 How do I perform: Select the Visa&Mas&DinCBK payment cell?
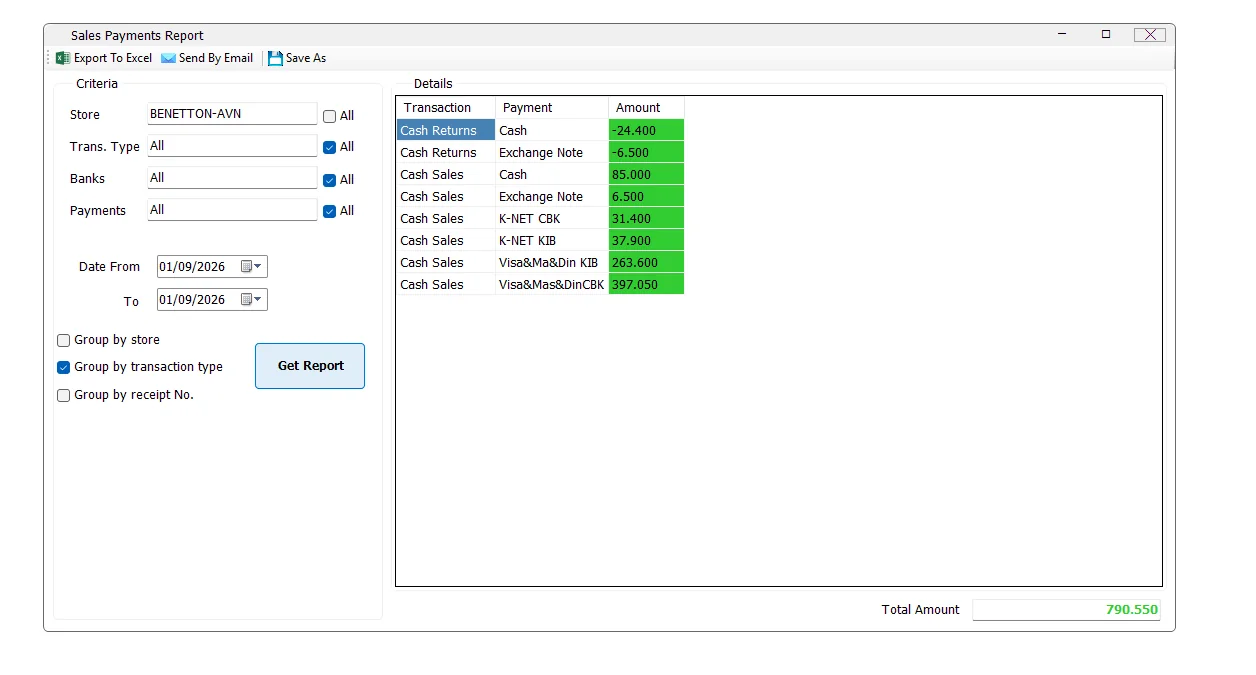pos(552,285)
